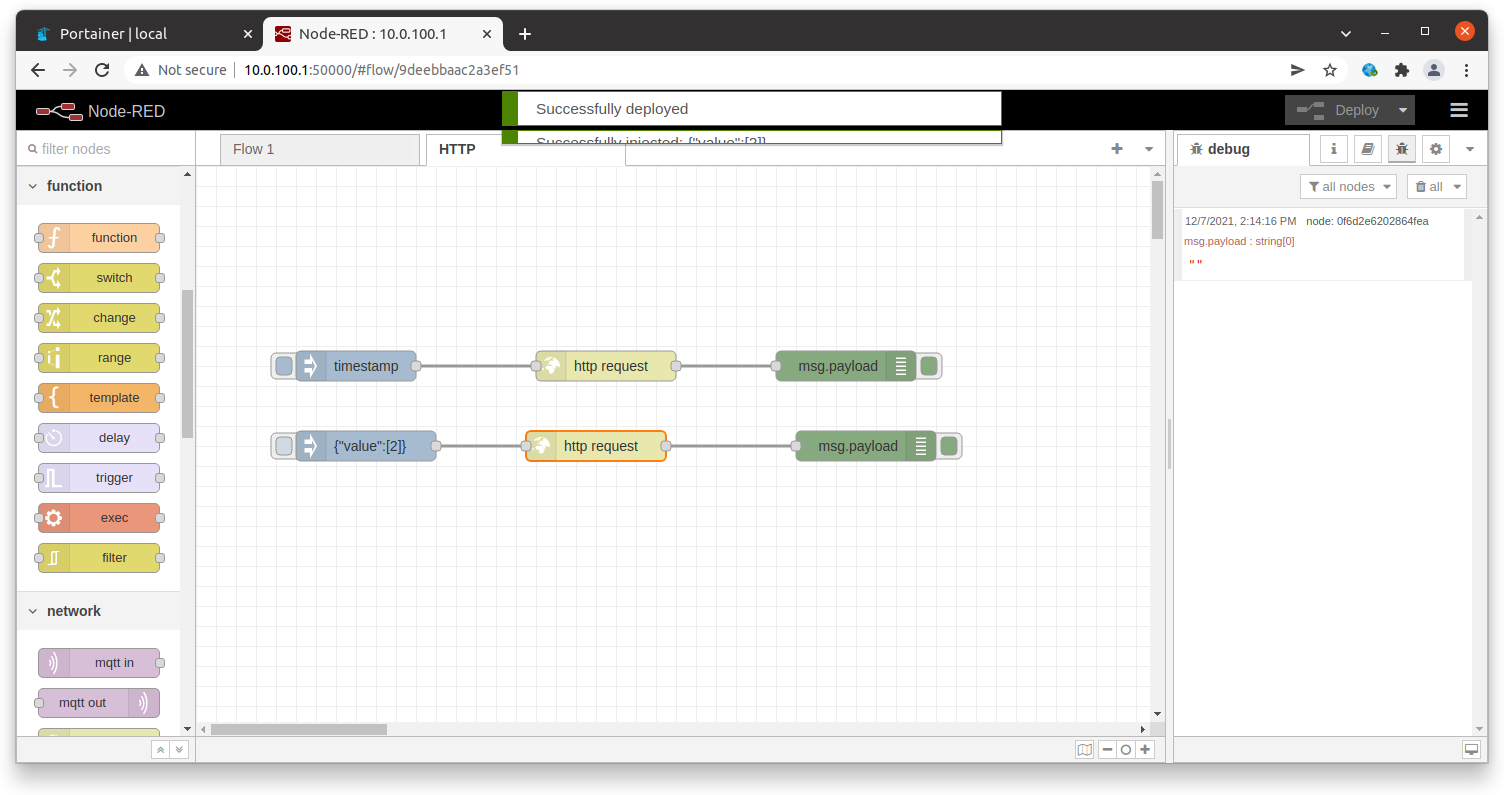The image size is (1504, 795).
Task: Trigger the timestamp inject node button
Action: [284, 366]
